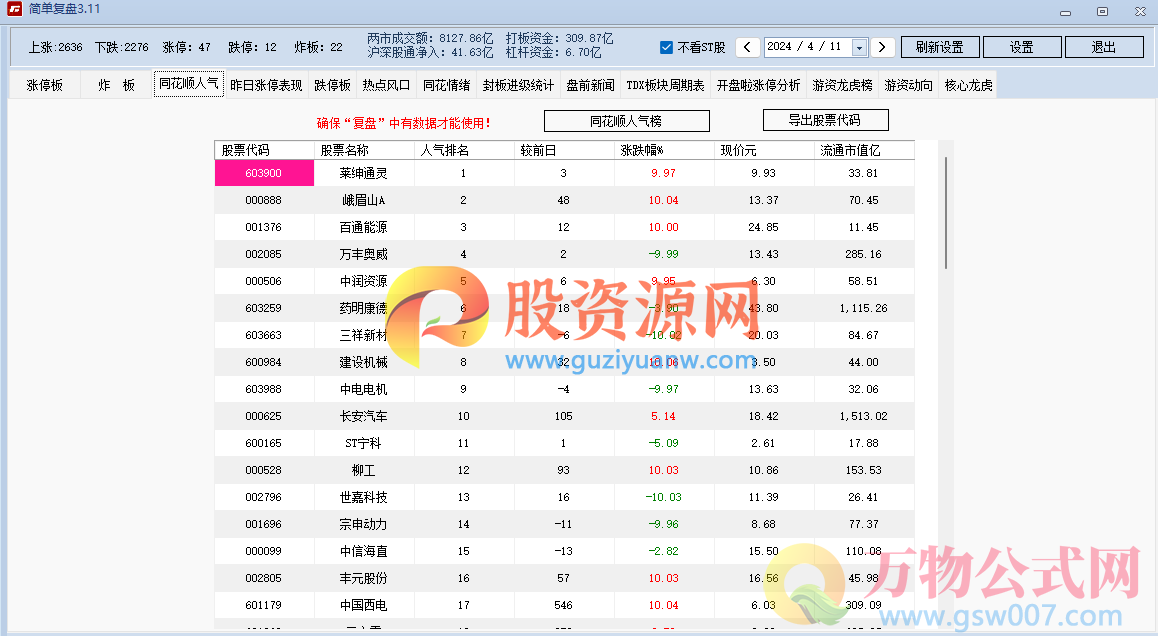1158x636 pixels.
Task: Switch to the 开盘啦涨停分析 tab
Action: 758,86
